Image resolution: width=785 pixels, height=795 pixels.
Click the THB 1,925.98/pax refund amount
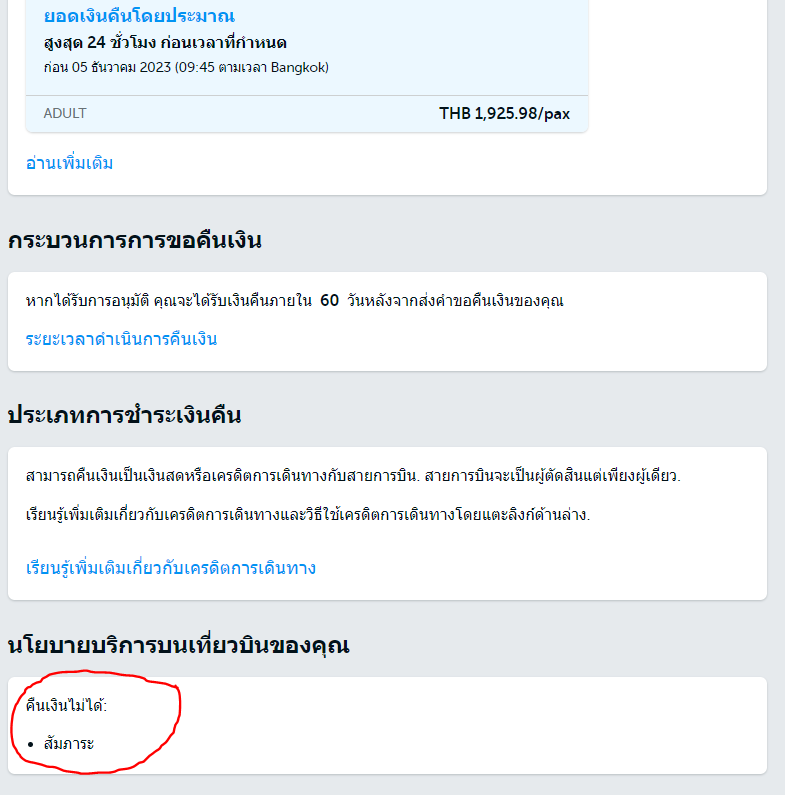tap(505, 114)
